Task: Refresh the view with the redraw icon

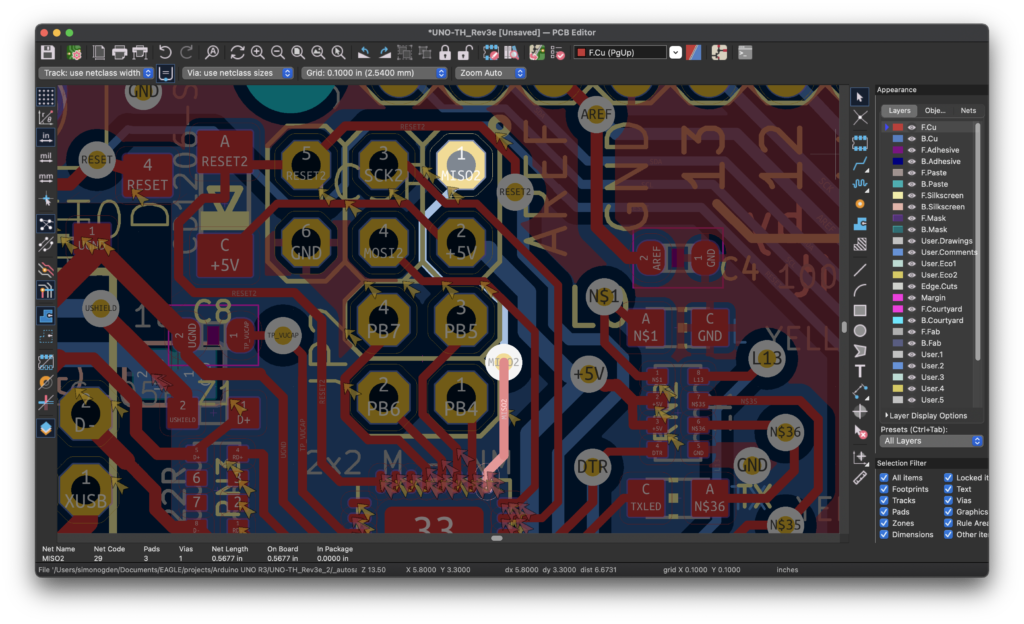Action: pos(238,53)
